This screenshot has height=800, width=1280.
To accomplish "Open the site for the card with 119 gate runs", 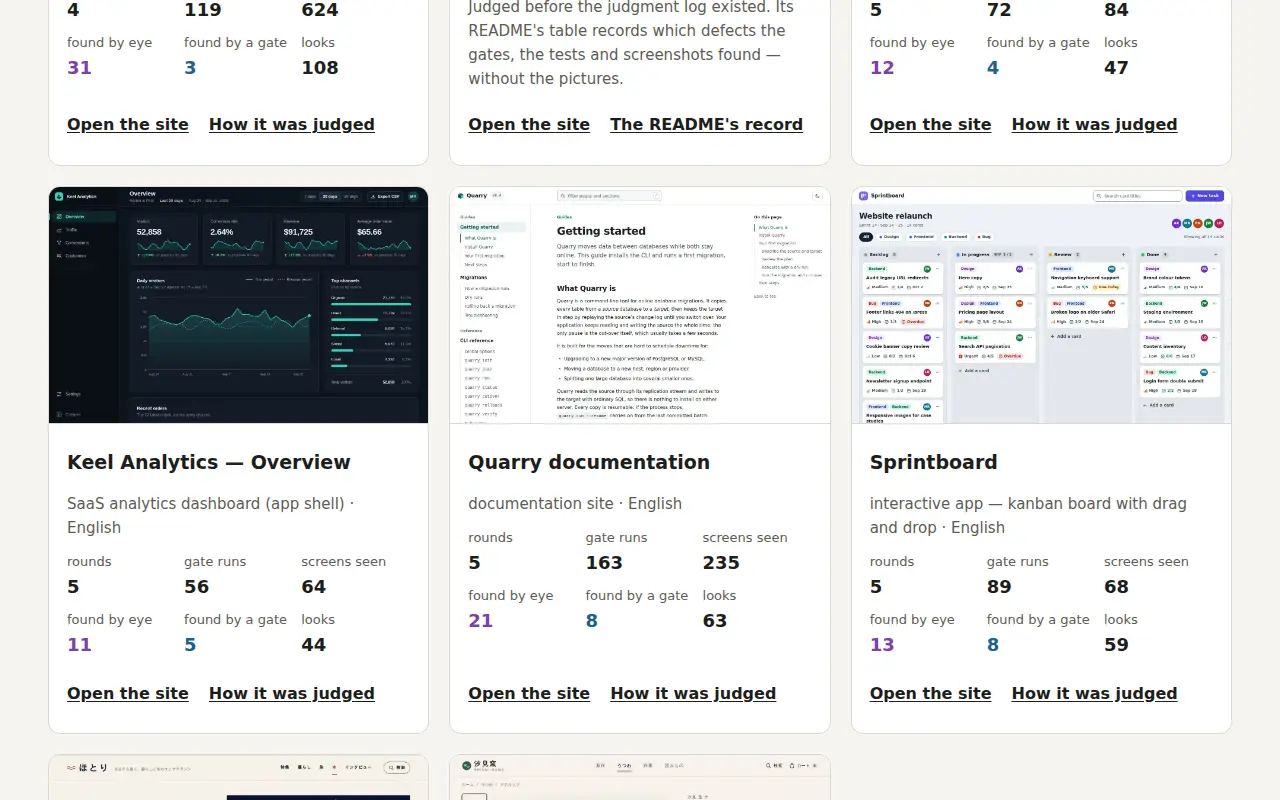I will click(128, 124).
